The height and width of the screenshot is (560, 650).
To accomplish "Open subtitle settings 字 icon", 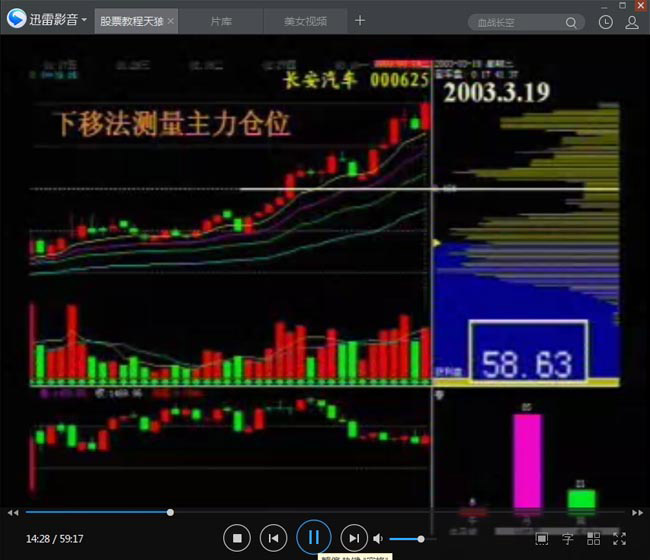I will [568, 538].
